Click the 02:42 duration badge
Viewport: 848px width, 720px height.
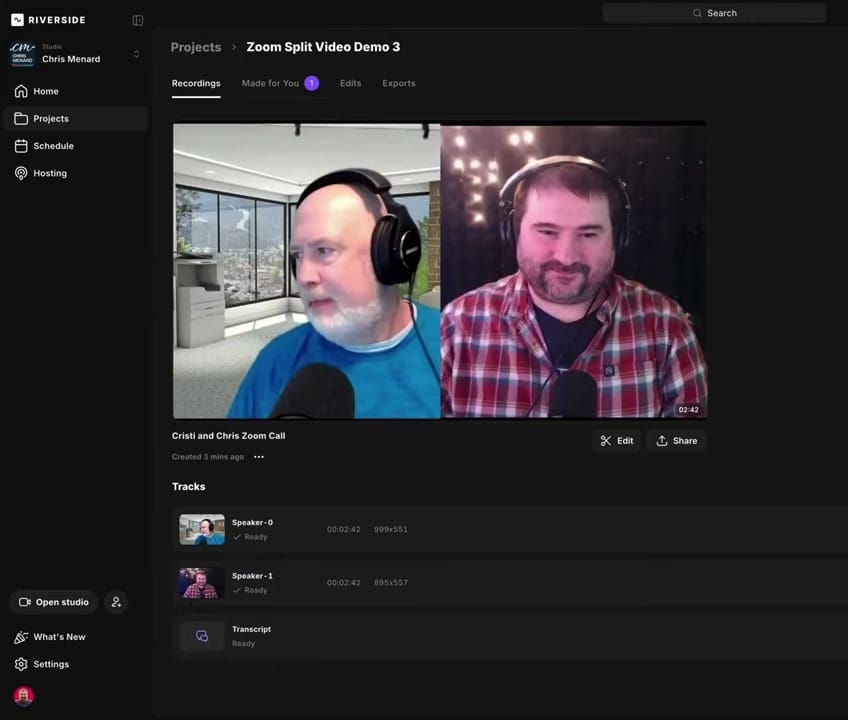pos(688,409)
